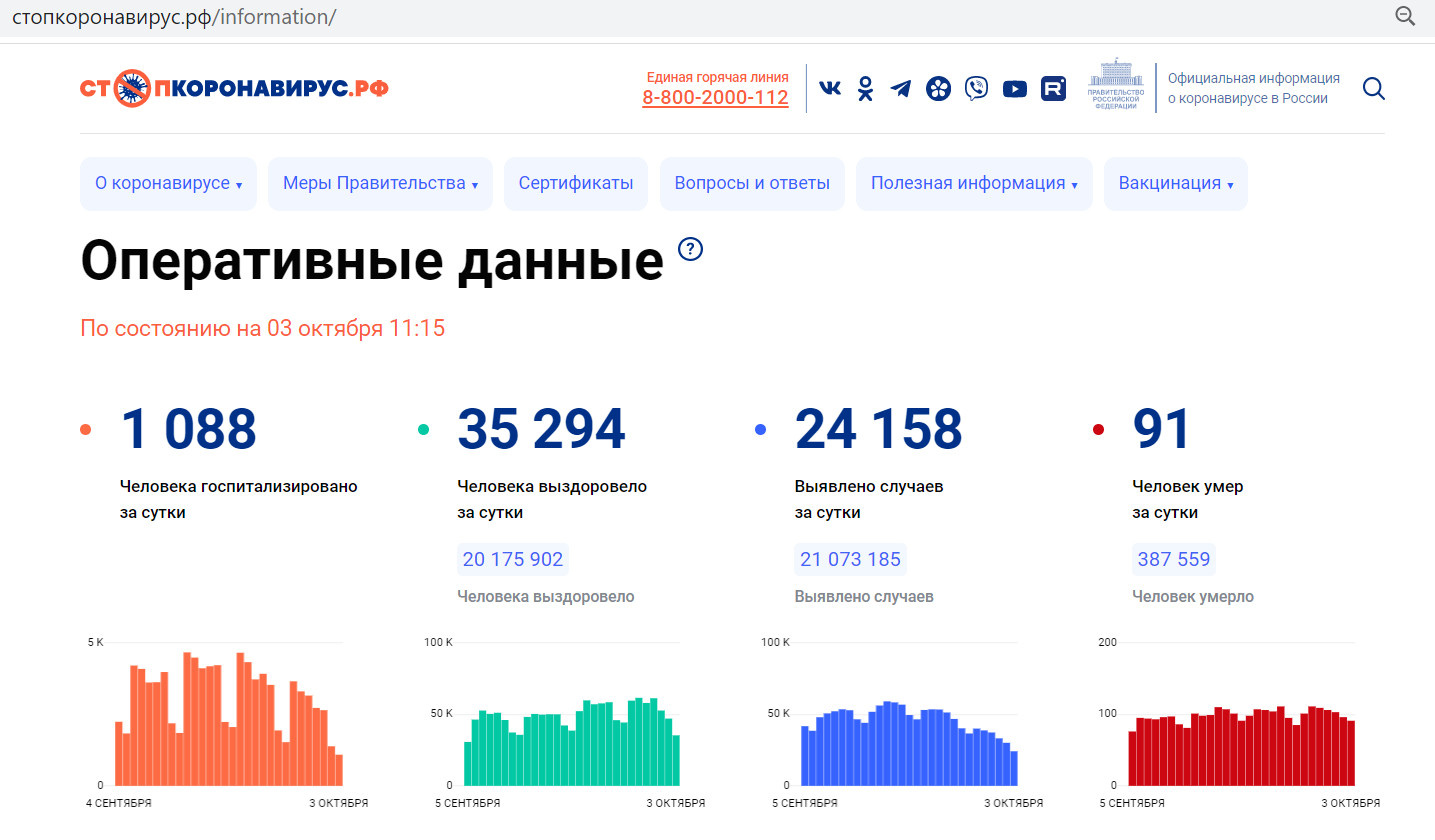Viewport: 1435px width, 840px height.
Task: Open the Вопросы и ответы menu item
Action: (x=752, y=184)
